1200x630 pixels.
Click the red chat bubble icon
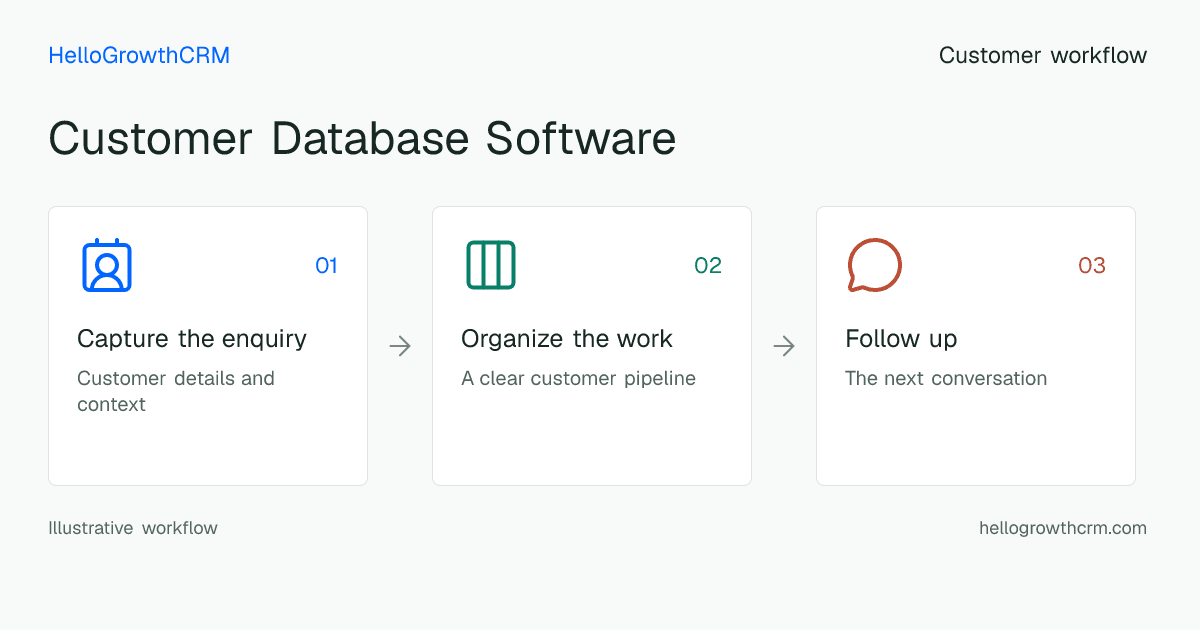pos(874,265)
